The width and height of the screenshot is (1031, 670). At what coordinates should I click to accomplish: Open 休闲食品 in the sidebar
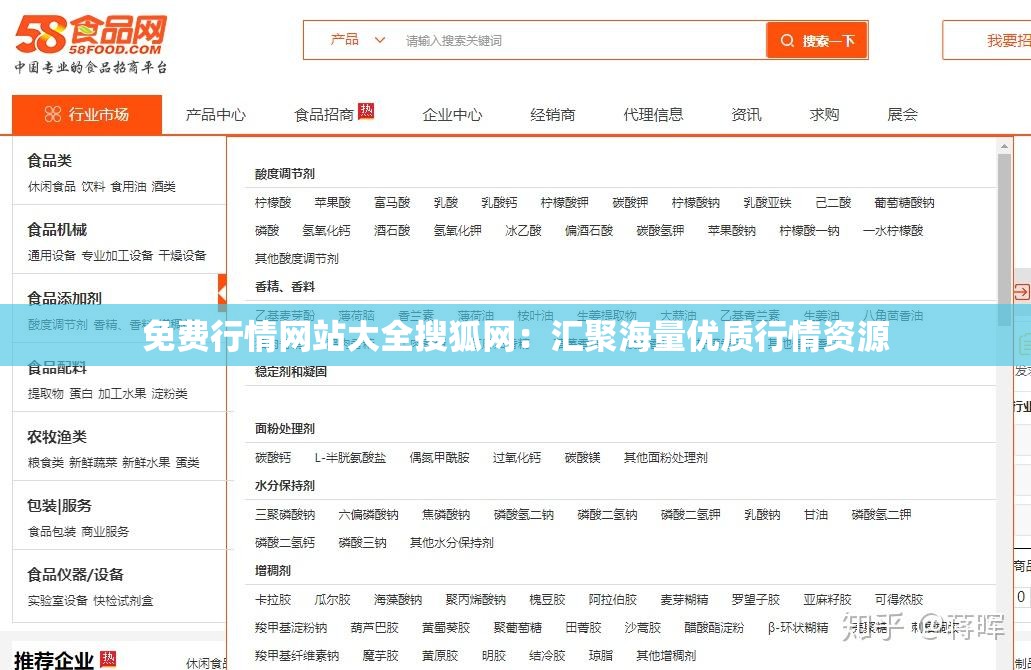click(51, 187)
